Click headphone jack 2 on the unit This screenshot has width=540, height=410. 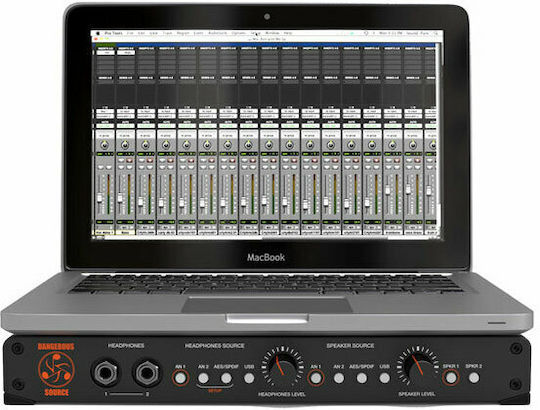tap(147, 373)
